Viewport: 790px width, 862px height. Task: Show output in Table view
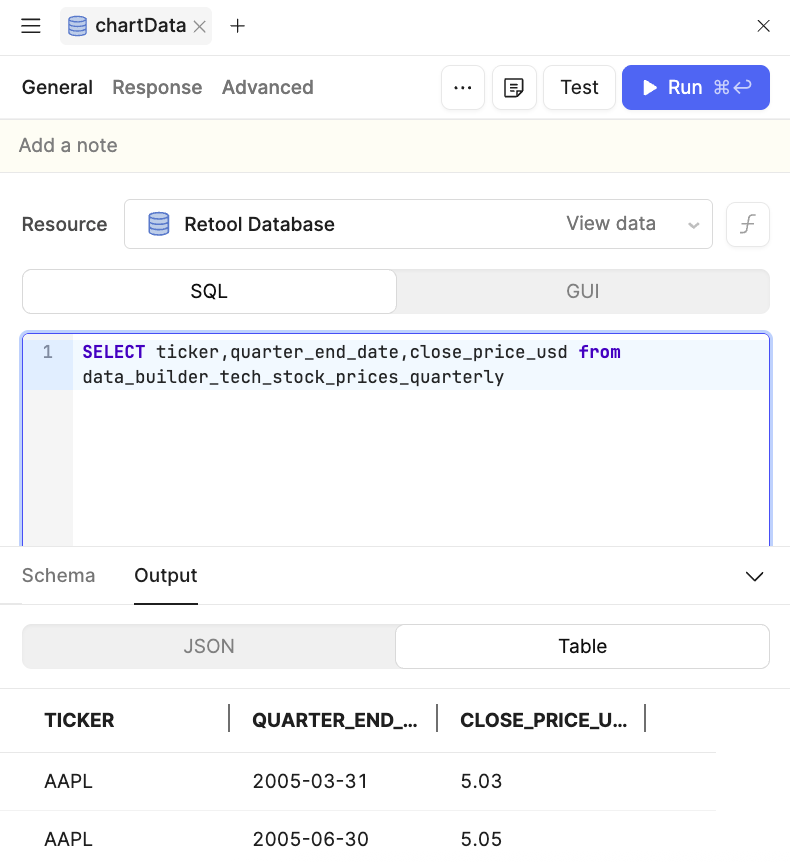pyautogui.click(x=583, y=646)
